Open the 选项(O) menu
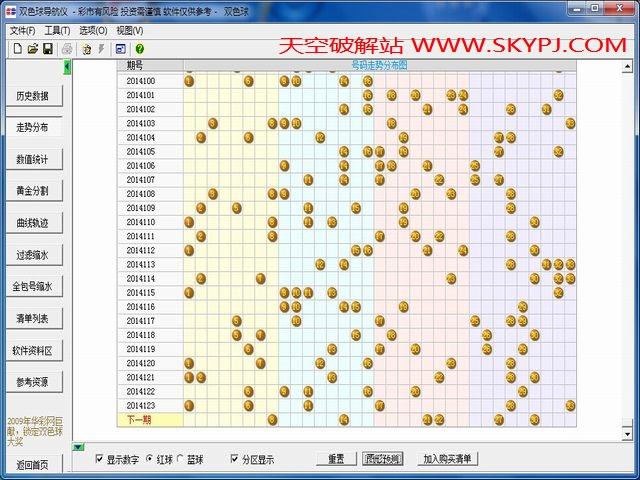Screen dimensions: 640x480 [x=93, y=31]
